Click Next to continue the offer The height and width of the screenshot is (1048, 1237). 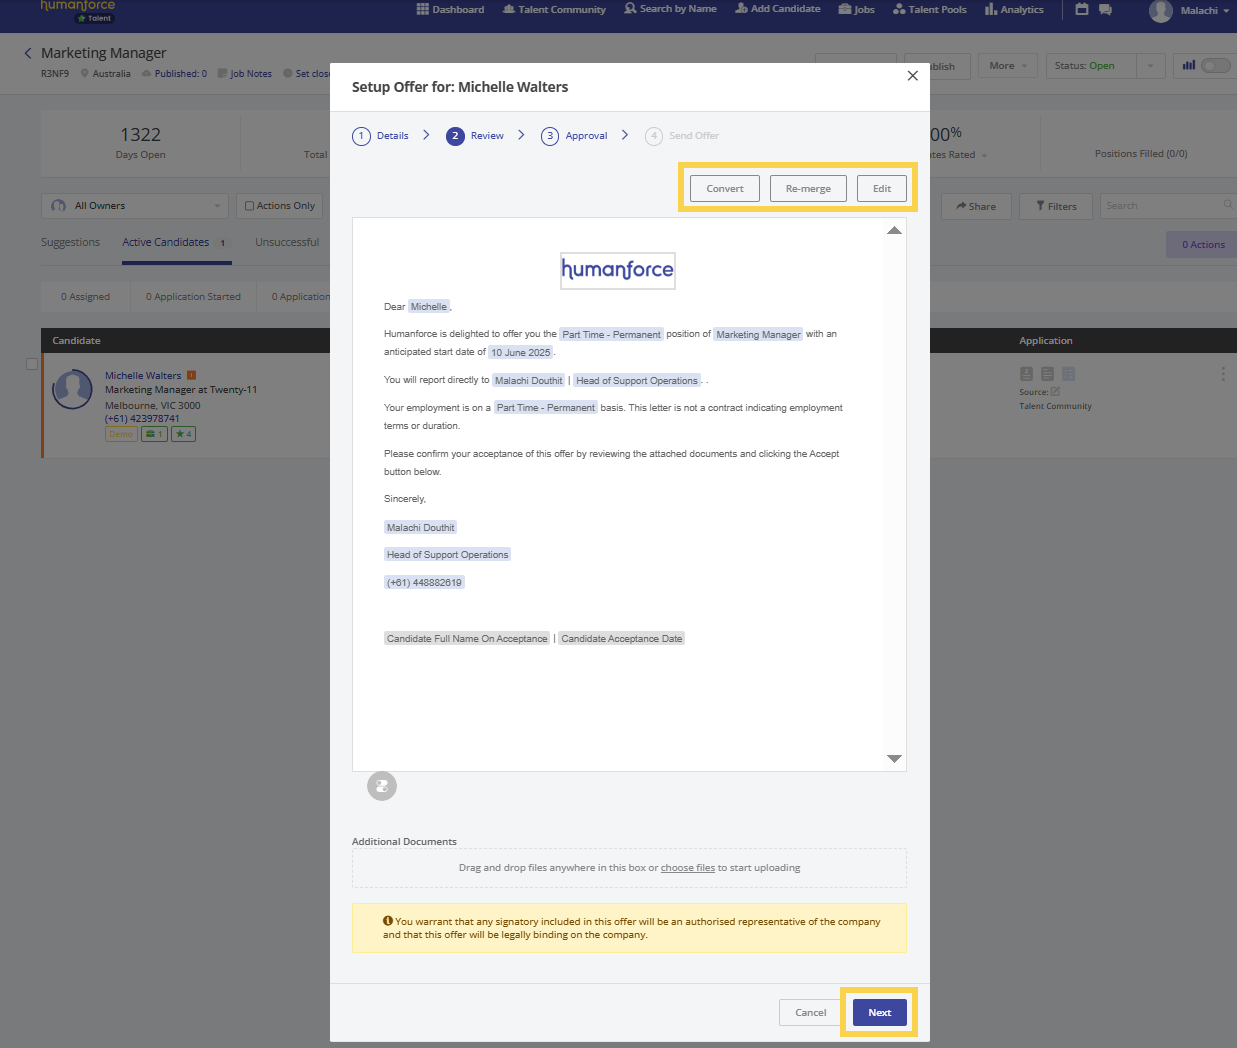click(879, 1012)
